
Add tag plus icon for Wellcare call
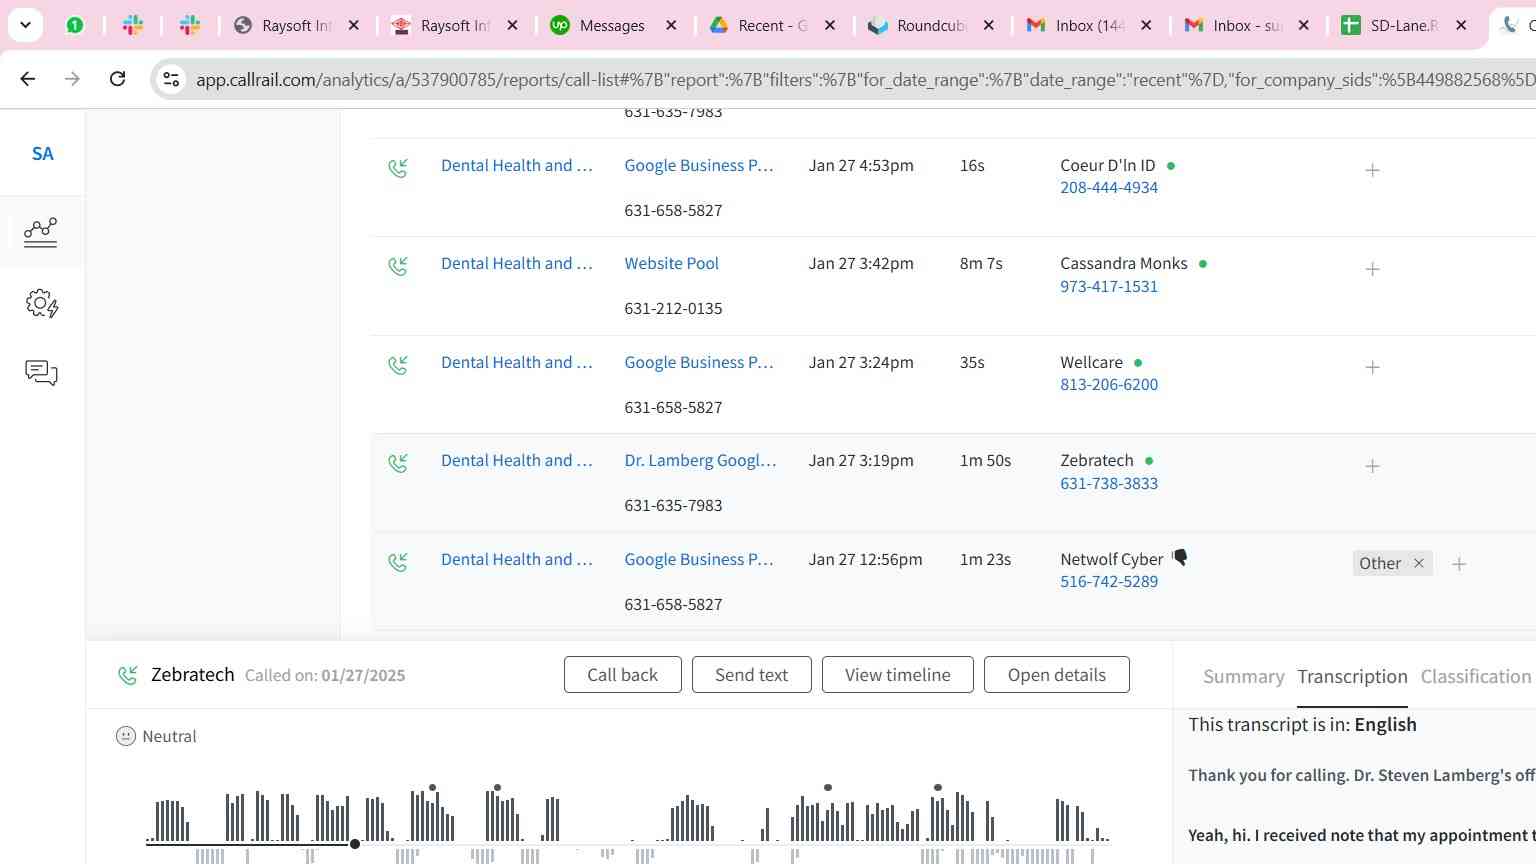pos(1372,367)
